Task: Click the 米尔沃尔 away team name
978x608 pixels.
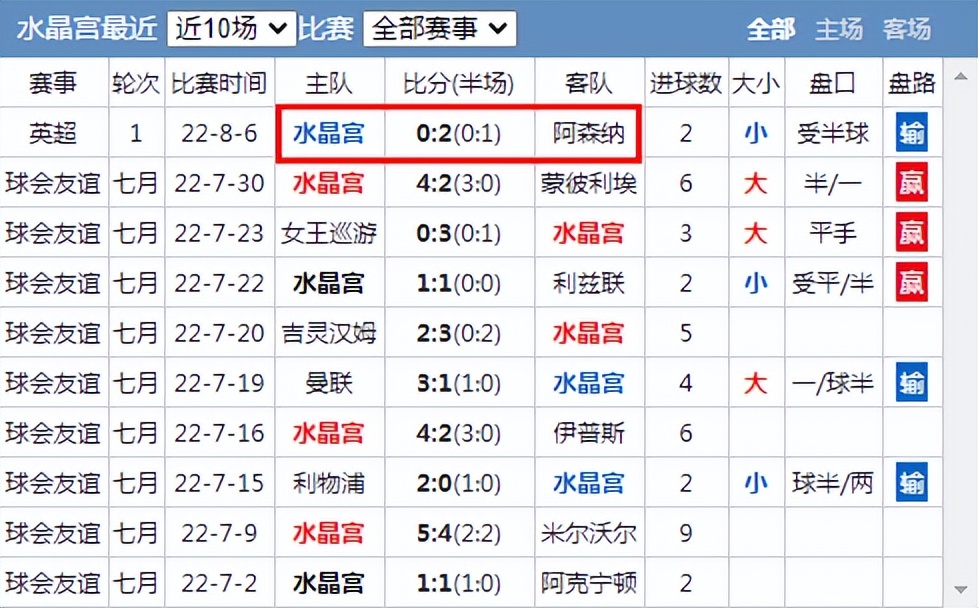Action: 588,533
